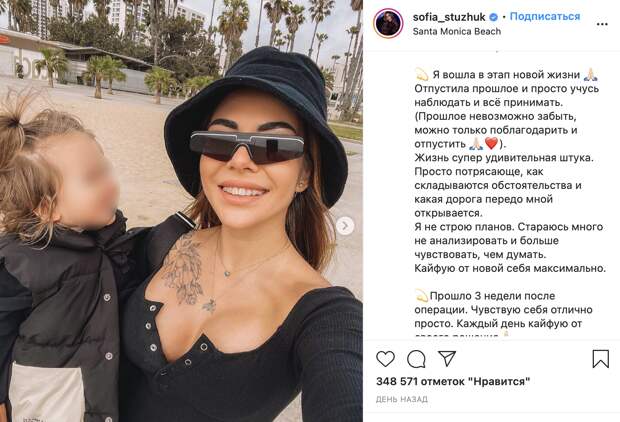
Task: Click the red heart emoji in caption
Action: pyautogui.click(x=491, y=143)
